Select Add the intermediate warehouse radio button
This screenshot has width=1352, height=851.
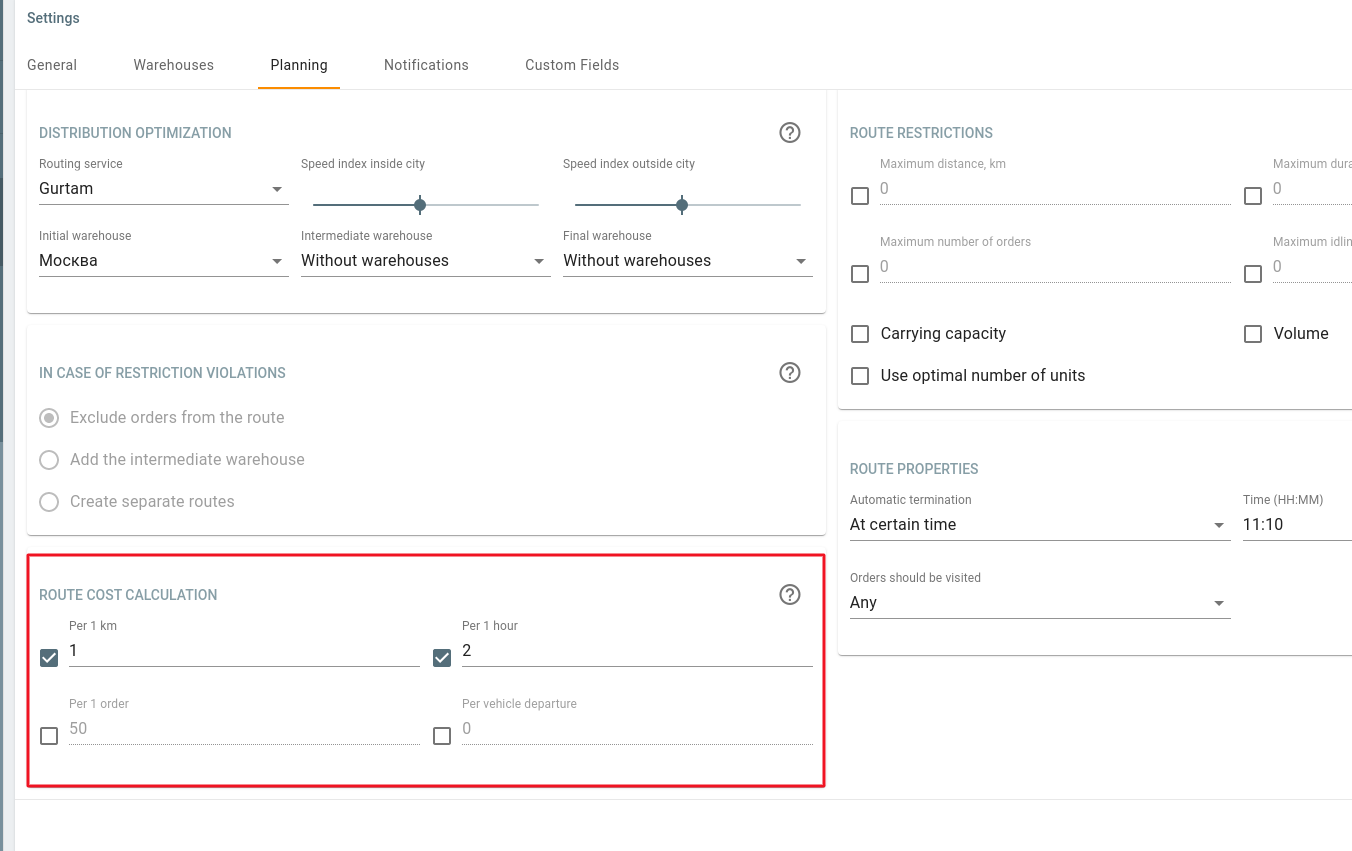click(49, 460)
